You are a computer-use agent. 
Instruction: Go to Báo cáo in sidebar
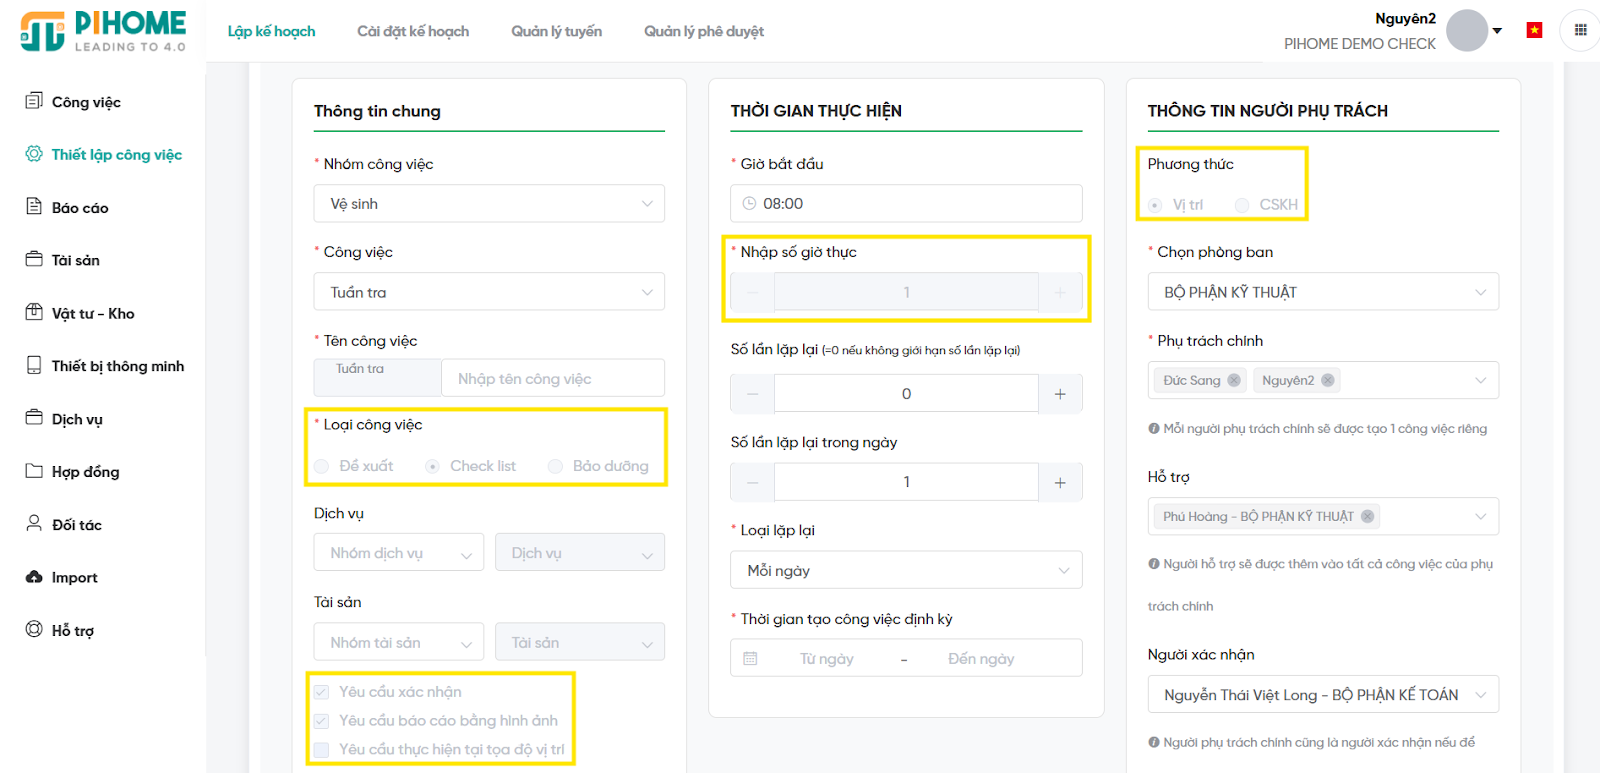pos(80,208)
